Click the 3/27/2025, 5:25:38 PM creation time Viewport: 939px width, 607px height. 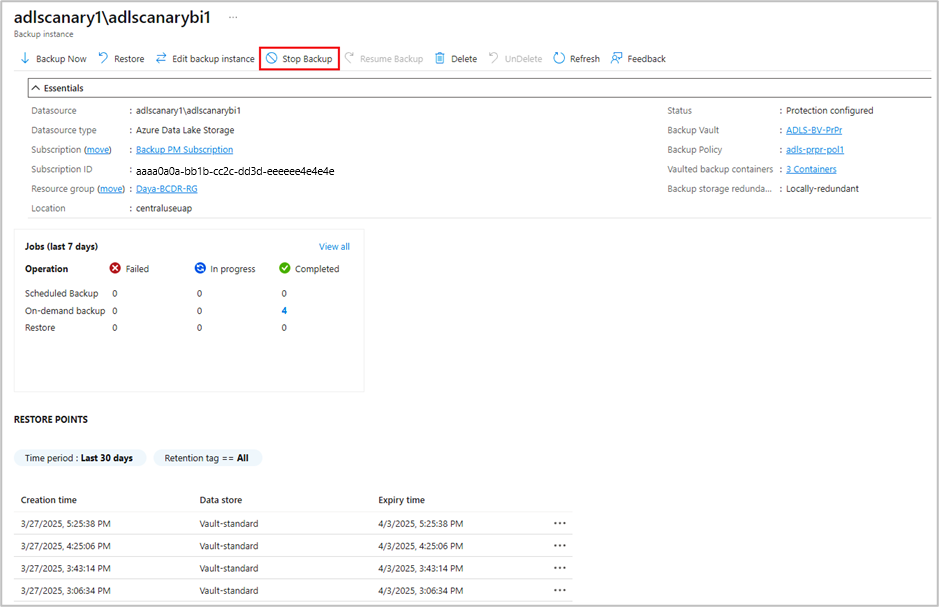pyautogui.click(x=66, y=524)
